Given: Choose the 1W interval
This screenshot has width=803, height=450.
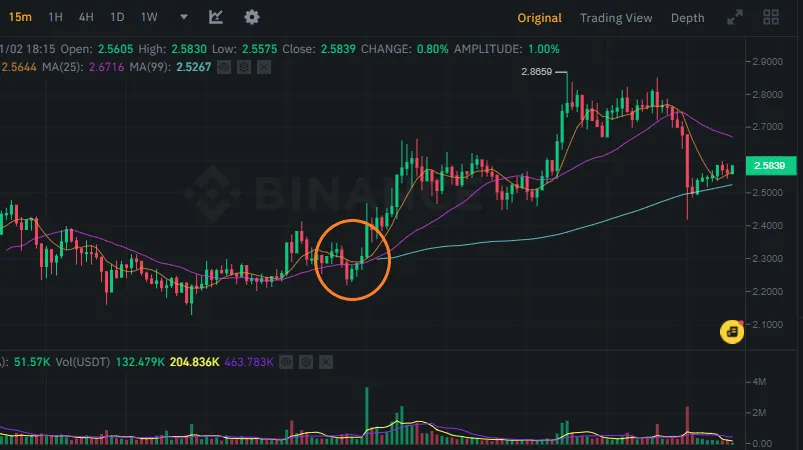Looking at the screenshot, I should 149,17.
